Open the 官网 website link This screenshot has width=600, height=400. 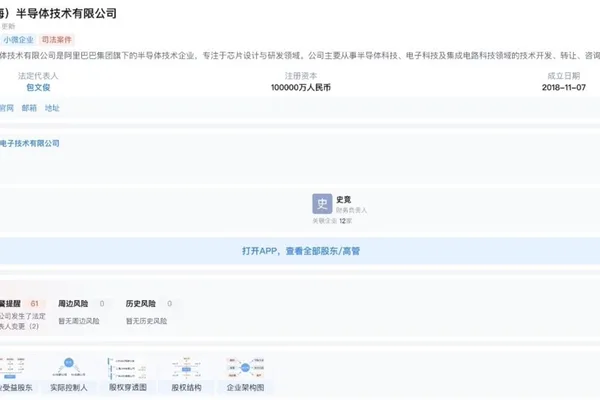7,108
